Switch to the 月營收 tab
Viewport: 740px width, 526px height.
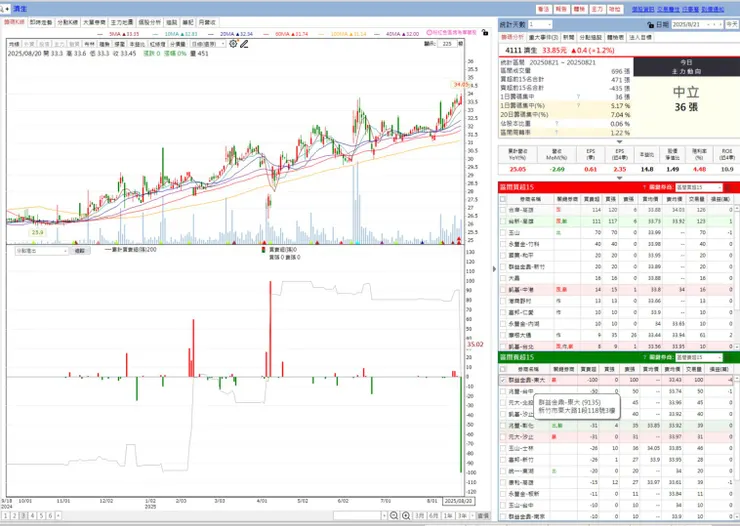tap(207, 22)
